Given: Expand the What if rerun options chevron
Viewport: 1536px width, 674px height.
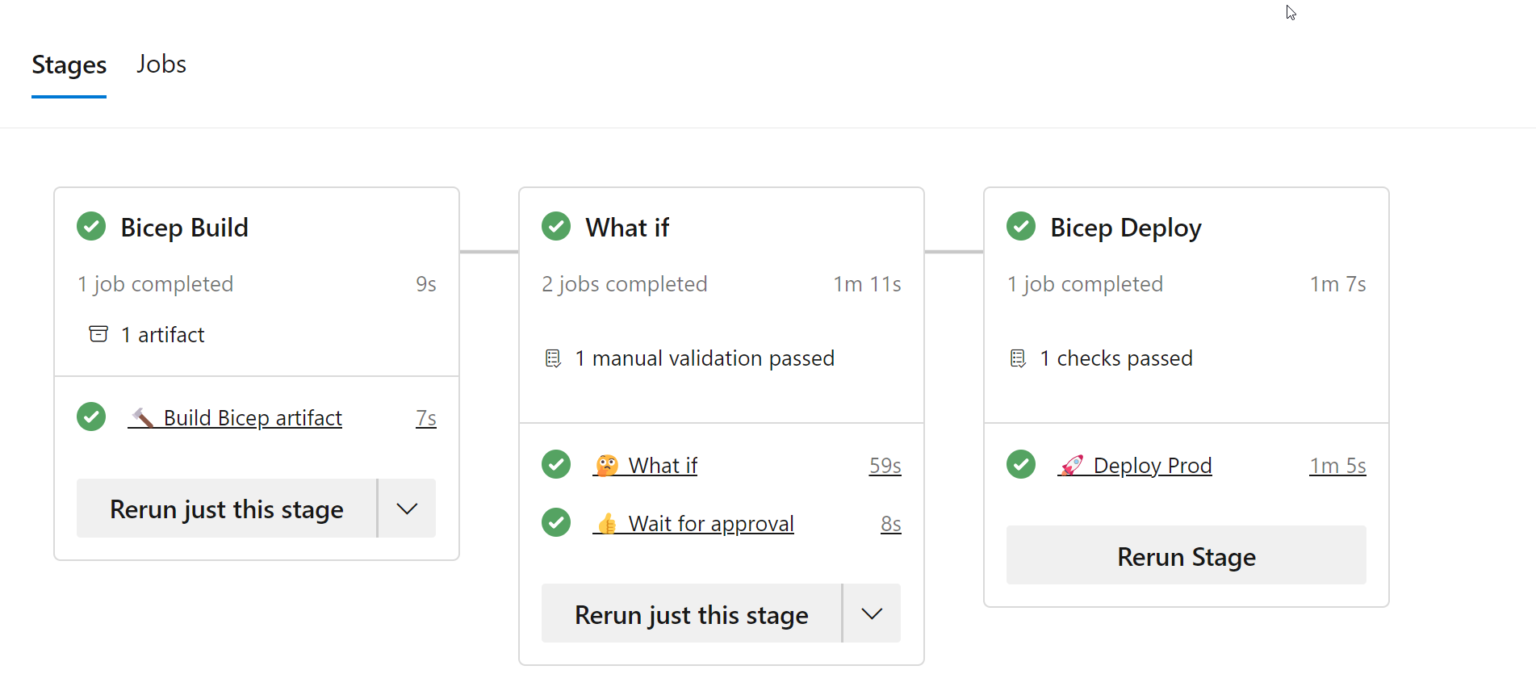Looking at the screenshot, I should (x=872, y=613).
